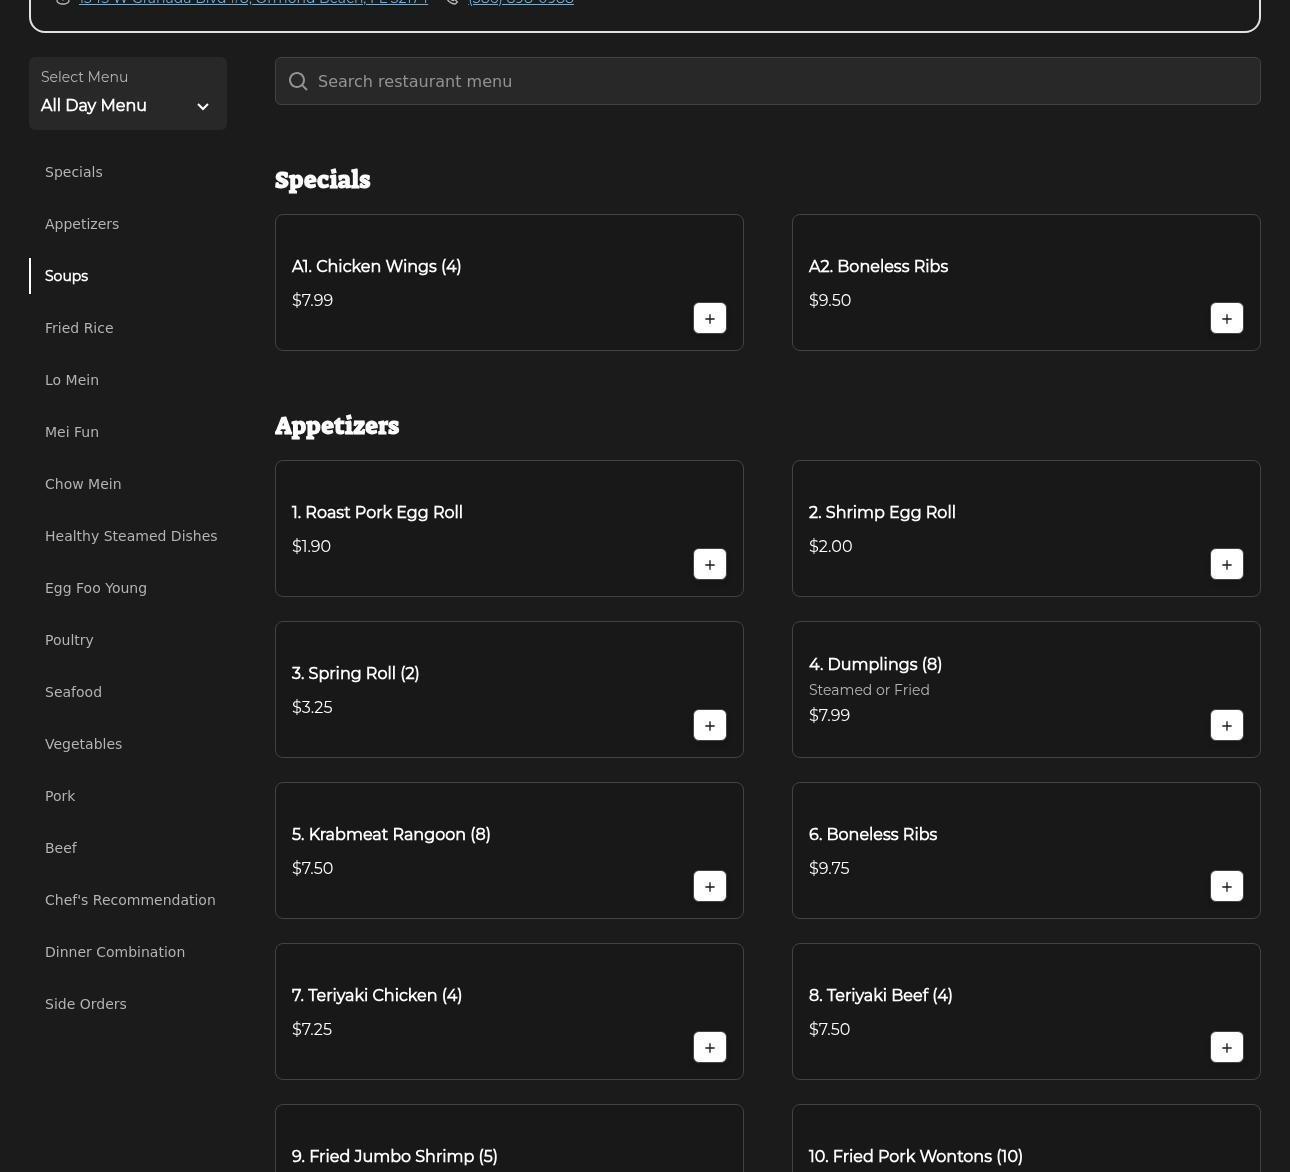Viewport: 1290px width, 1172px height.
Task: Add Roast Pork Egg Roll to cart
Action: (x=709, y=565)
